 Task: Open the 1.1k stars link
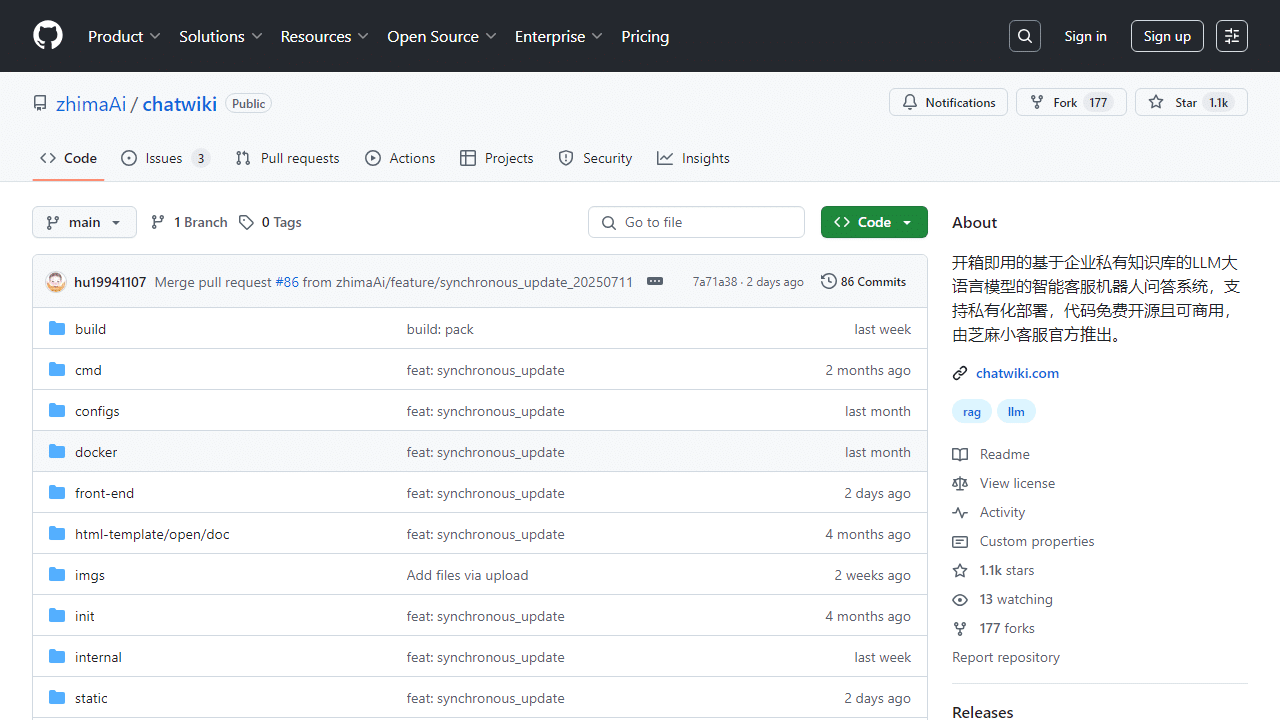(x=1007, y=570)
